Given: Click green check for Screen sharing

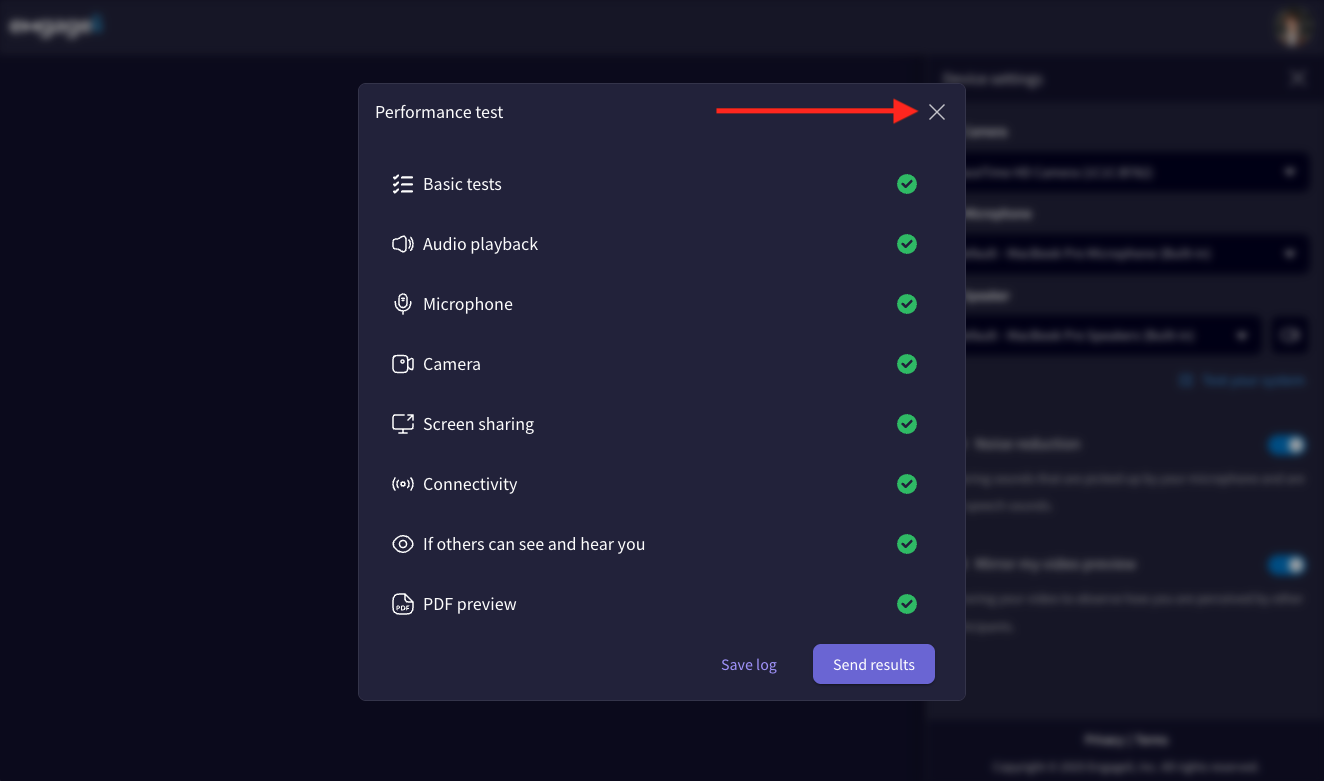Looking at the screenshot, I should (907, 424).
